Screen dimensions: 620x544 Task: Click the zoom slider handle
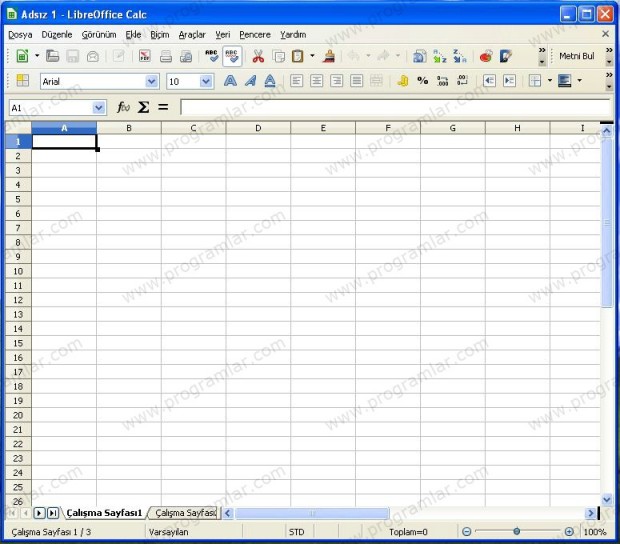click(x=516, y=531)
